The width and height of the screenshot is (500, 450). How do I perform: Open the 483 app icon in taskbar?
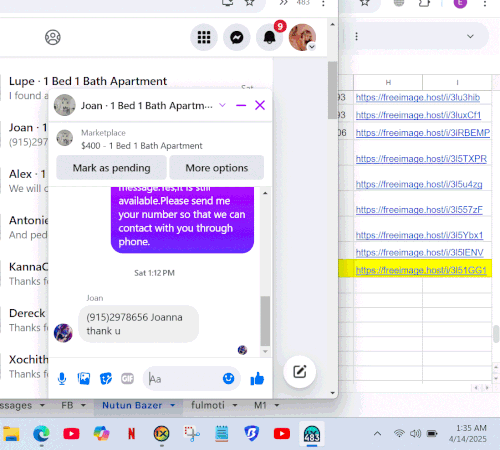(x=312, y=434)
